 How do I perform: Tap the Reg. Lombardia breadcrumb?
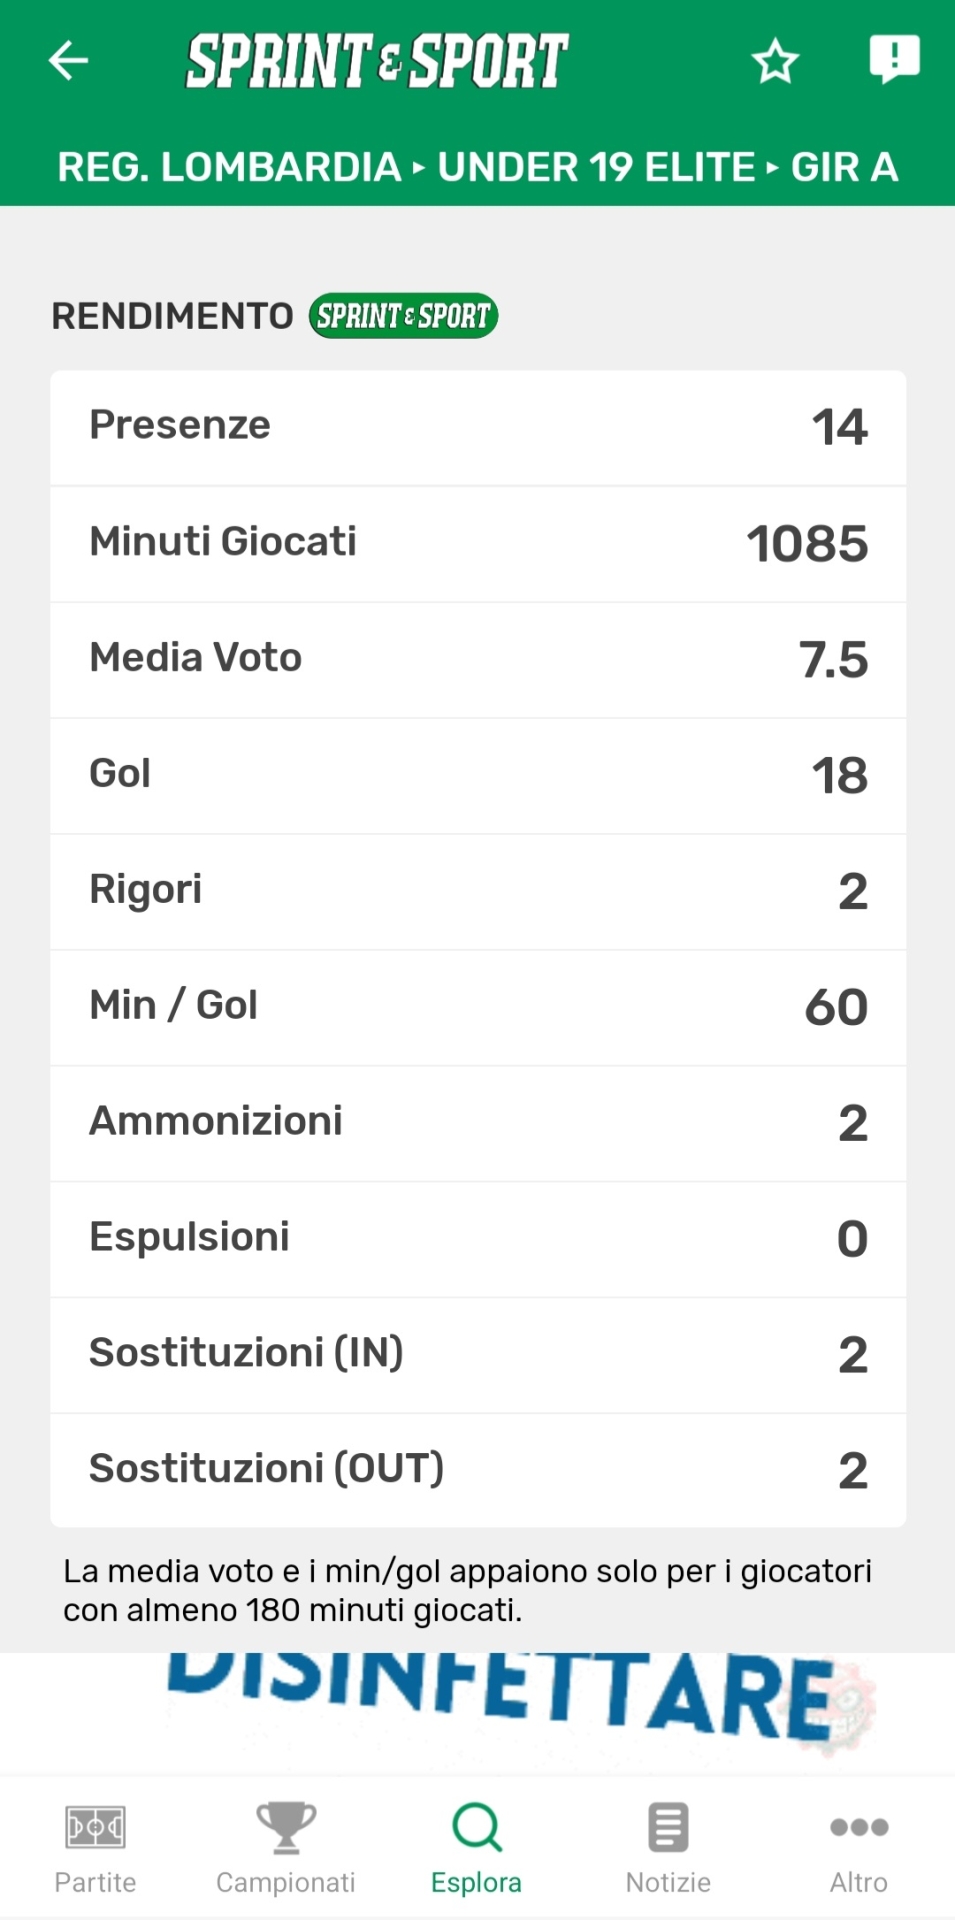pos(229,167)
